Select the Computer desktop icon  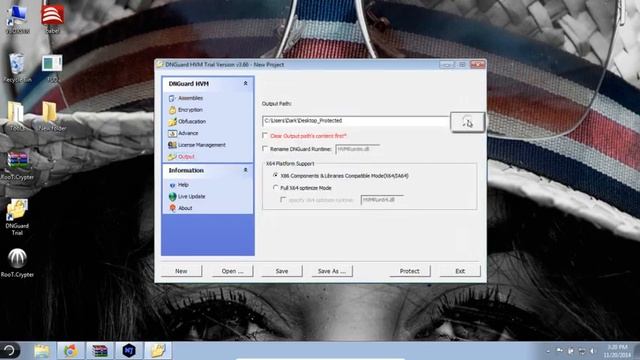click(17, 19)
